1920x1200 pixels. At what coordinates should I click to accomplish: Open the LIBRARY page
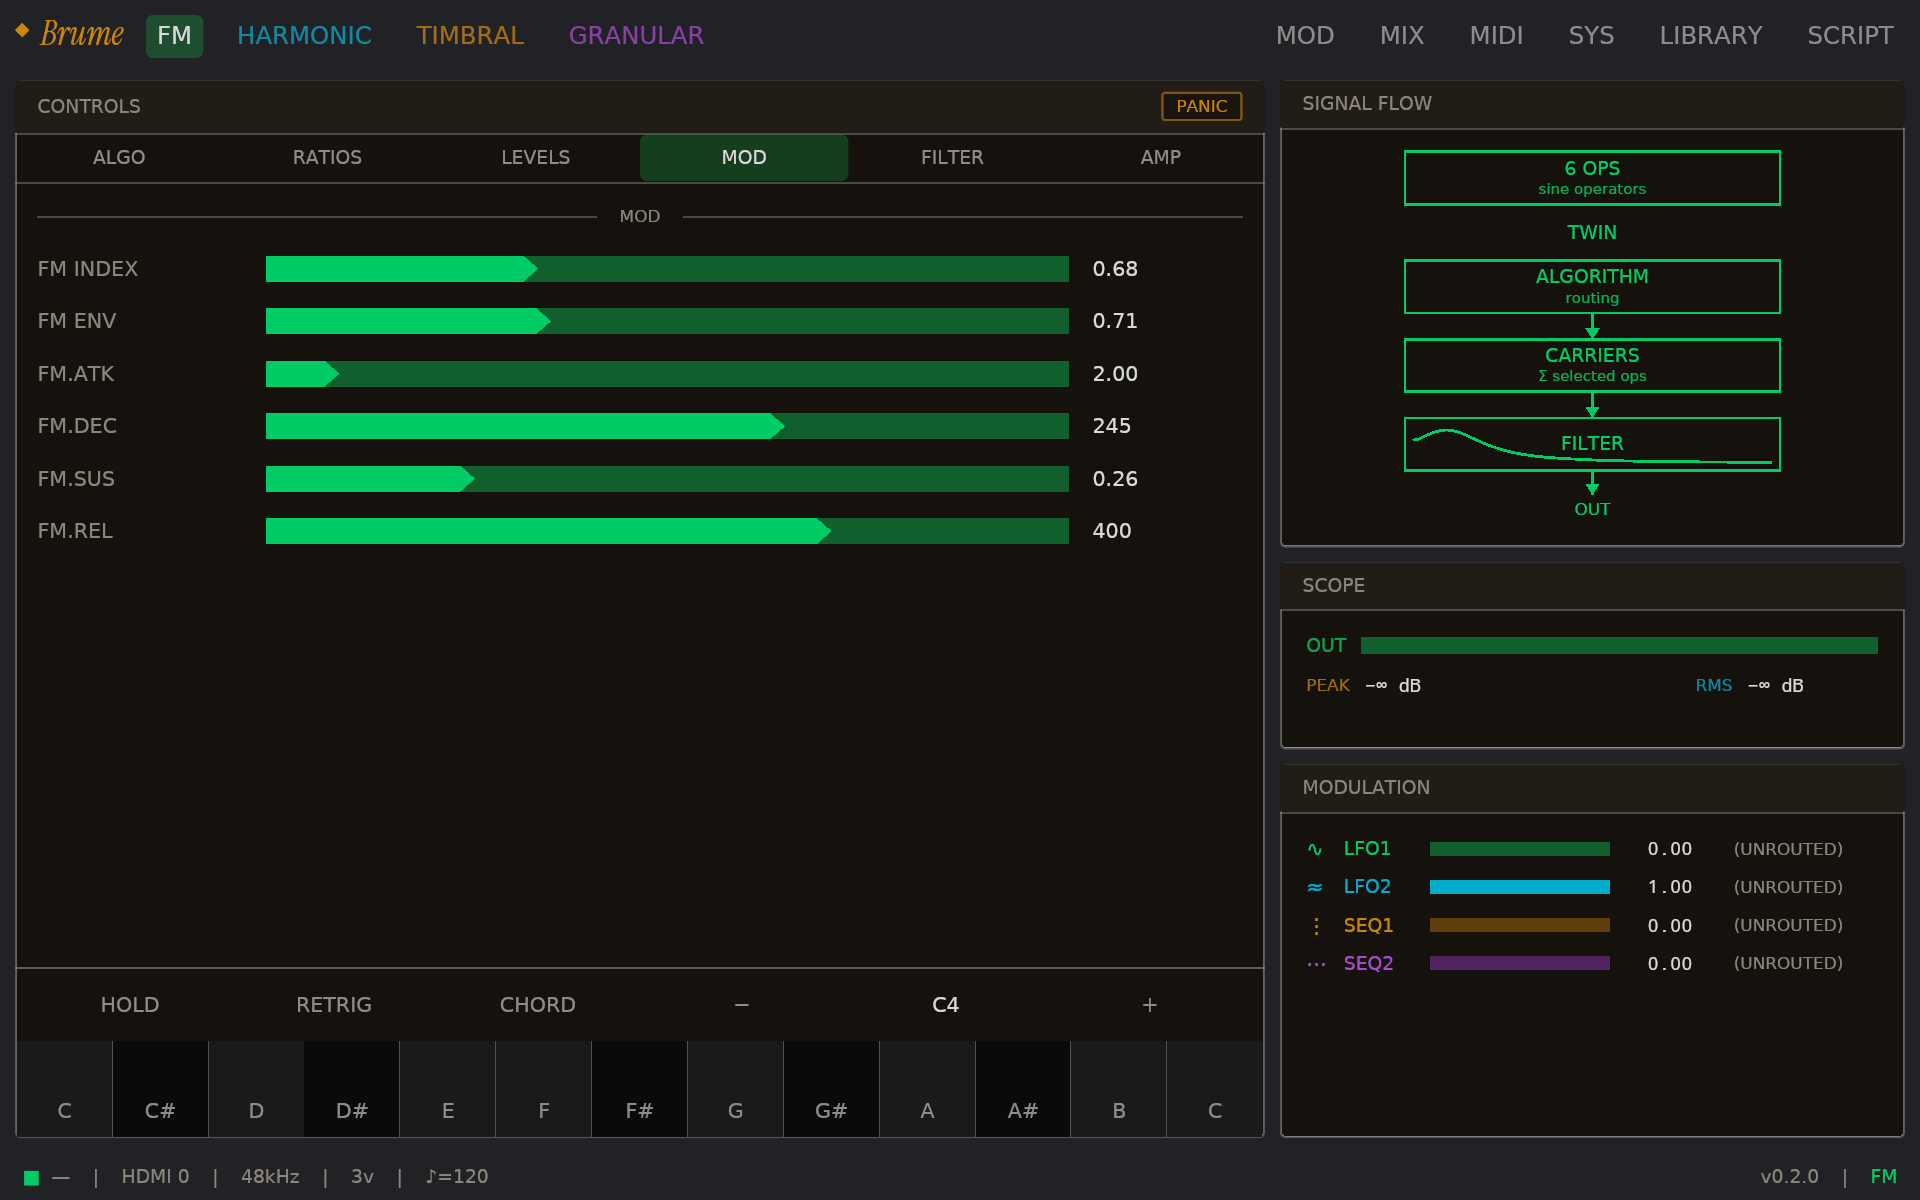[1711, 36]
